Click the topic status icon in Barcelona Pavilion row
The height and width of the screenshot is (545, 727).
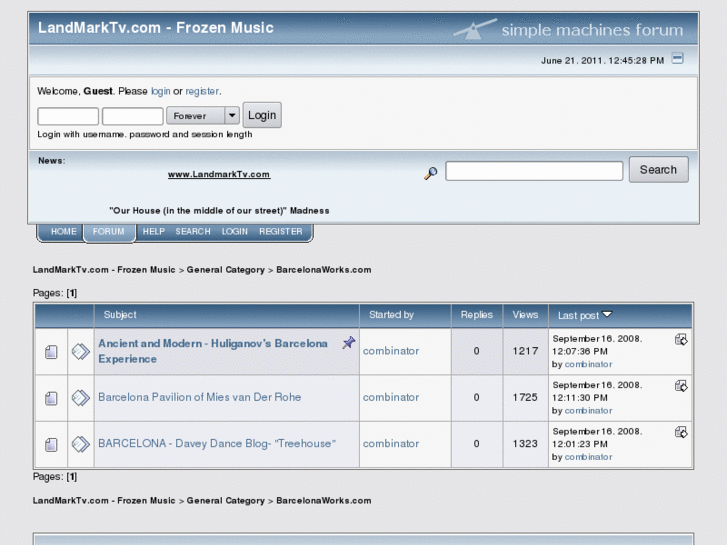click(51, 398)
